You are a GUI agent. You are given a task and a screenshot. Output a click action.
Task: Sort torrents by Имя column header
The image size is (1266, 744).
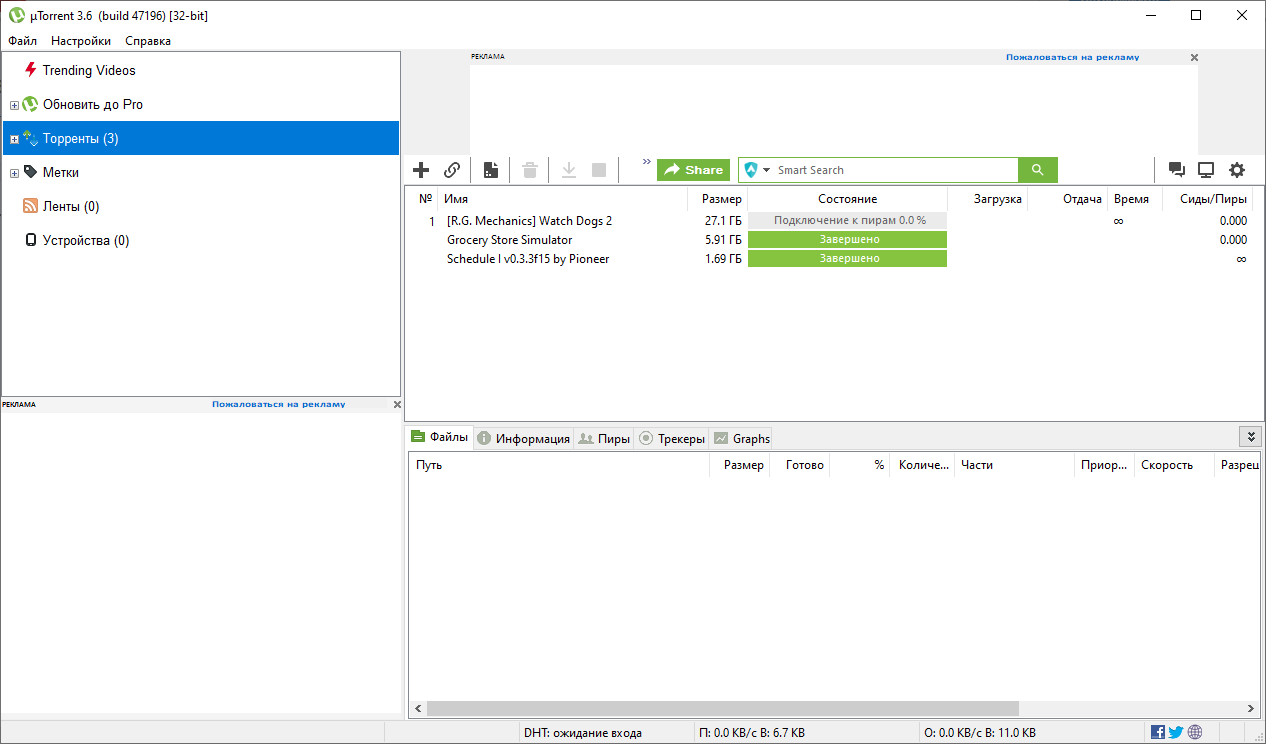[x=563, y=199]
